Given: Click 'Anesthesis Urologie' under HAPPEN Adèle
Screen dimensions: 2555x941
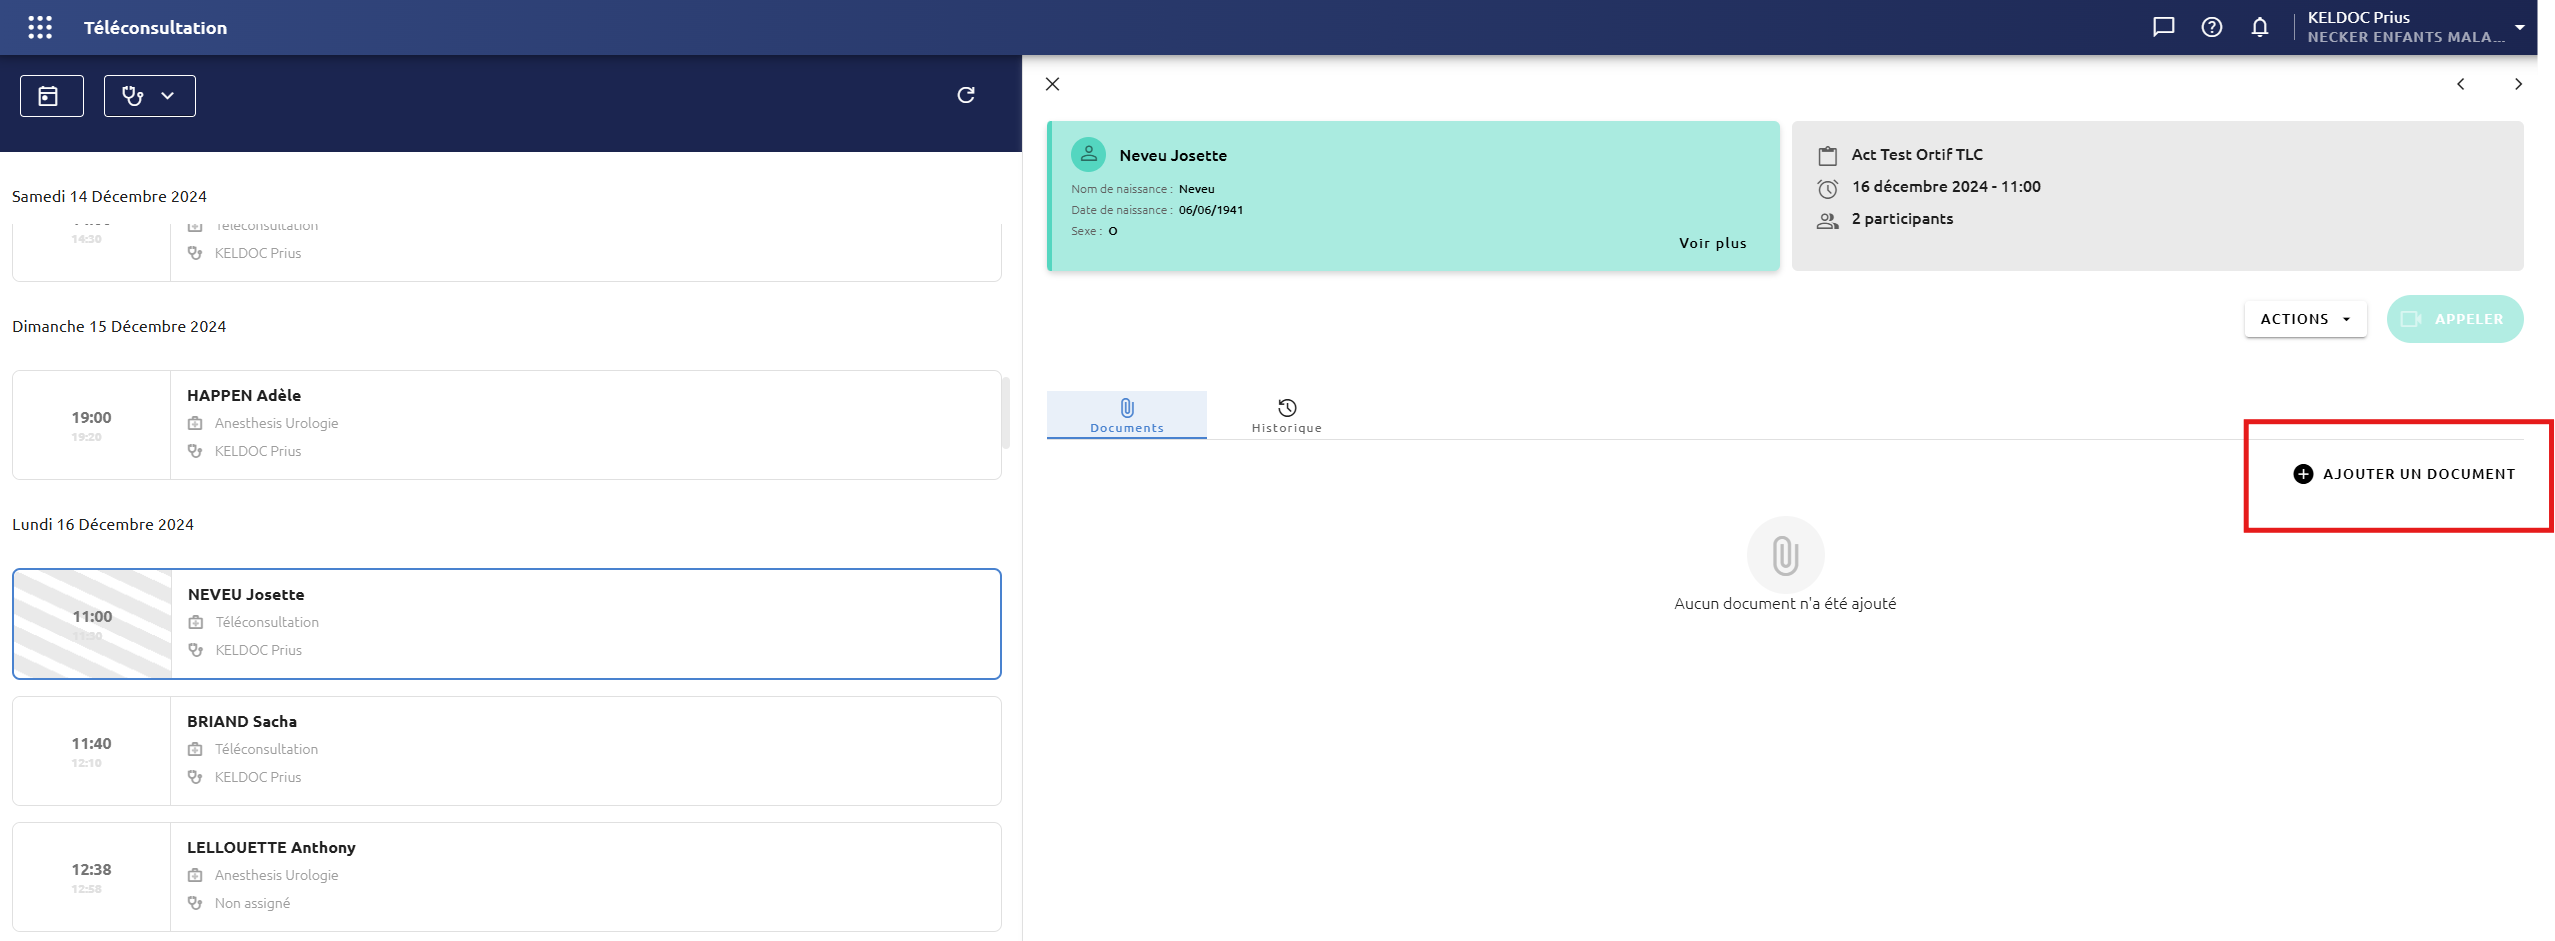Looking at the screenshot, I should pyautogui.click(x=276, y=423).
